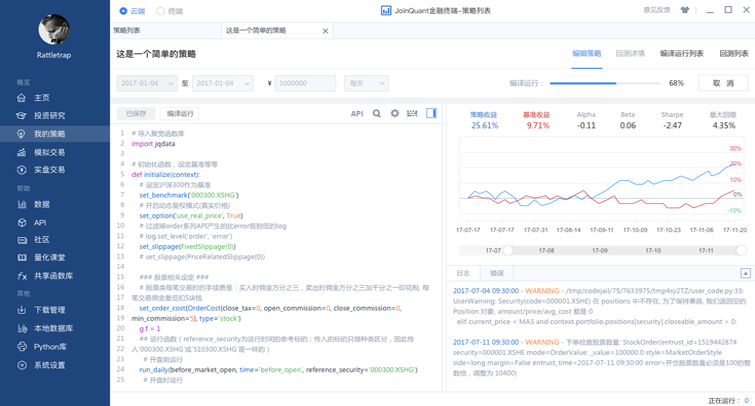Viewport: 755px width, 406px height.
Task: Click the right handle of chart range slider
Action: pos(741,250)
